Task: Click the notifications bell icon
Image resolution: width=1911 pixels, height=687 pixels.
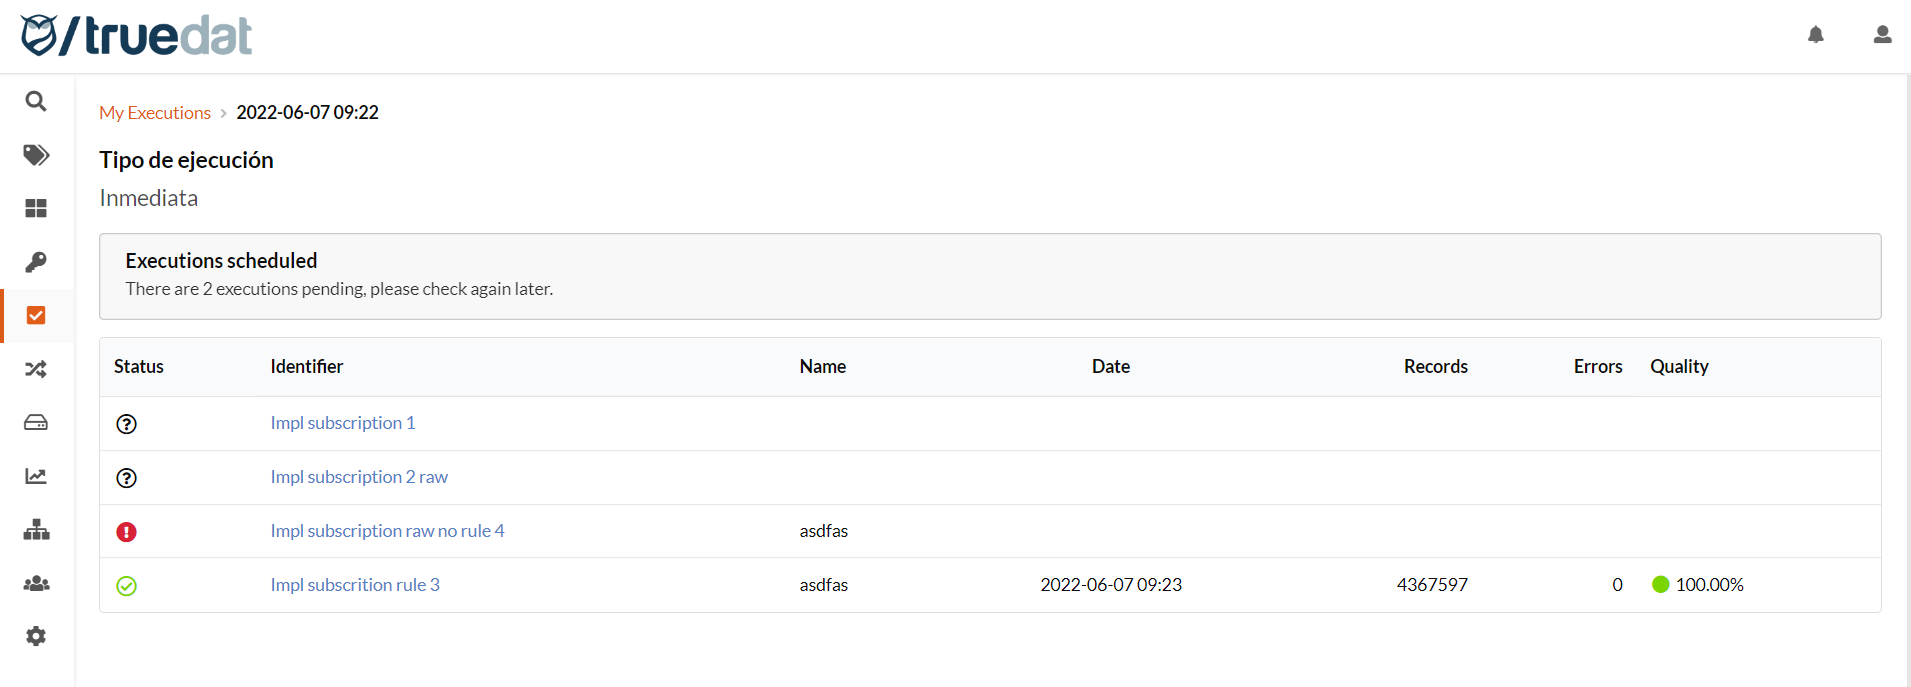Action: click(1816, 35)
